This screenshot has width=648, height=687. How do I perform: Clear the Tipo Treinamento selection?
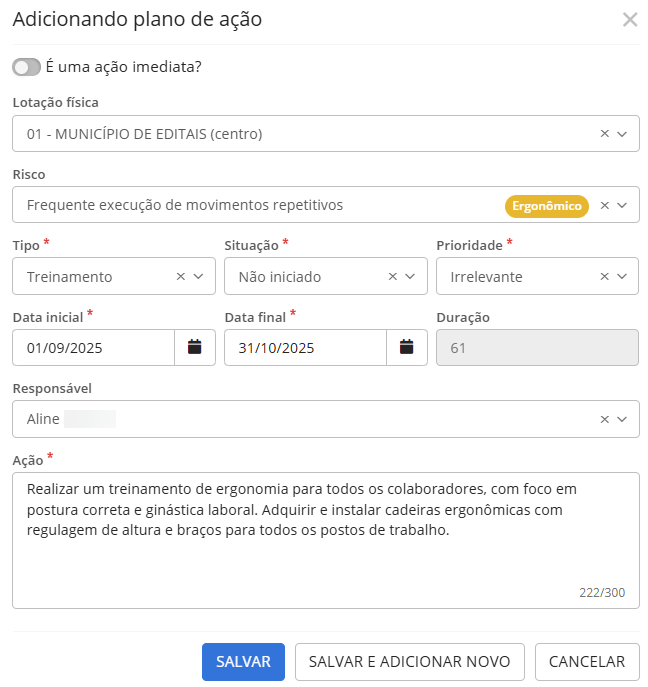click(180, 277)
